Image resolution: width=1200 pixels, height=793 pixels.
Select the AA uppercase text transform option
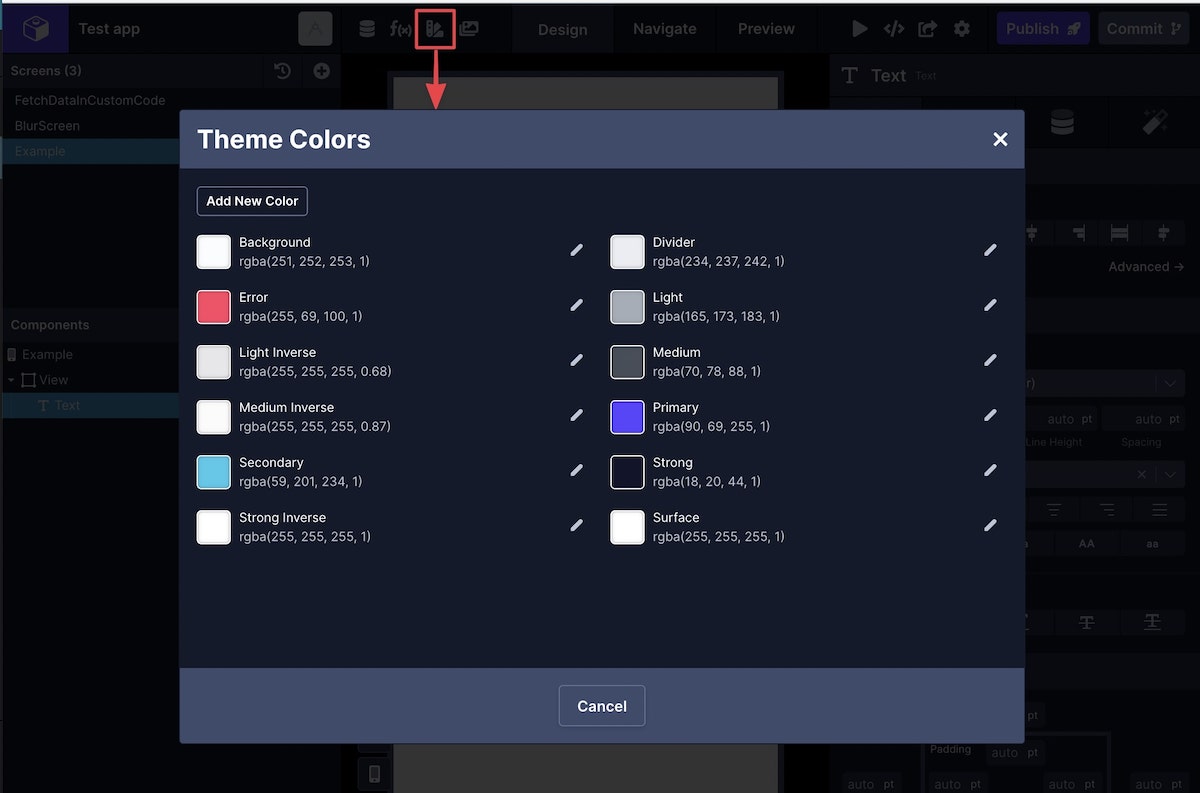[1086, 544]
